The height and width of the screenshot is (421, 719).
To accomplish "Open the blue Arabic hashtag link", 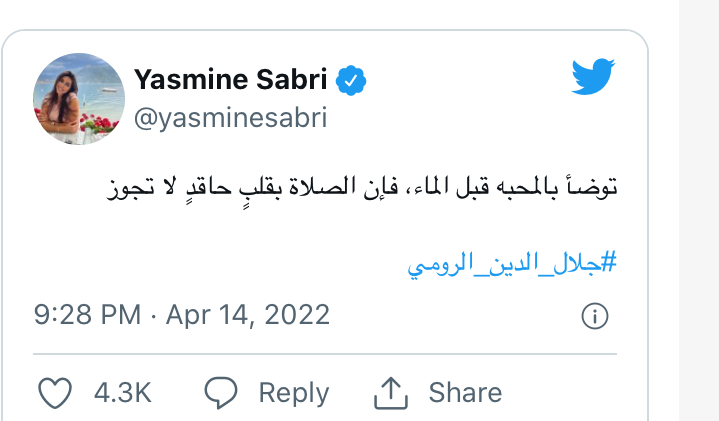I will [512, 264].
